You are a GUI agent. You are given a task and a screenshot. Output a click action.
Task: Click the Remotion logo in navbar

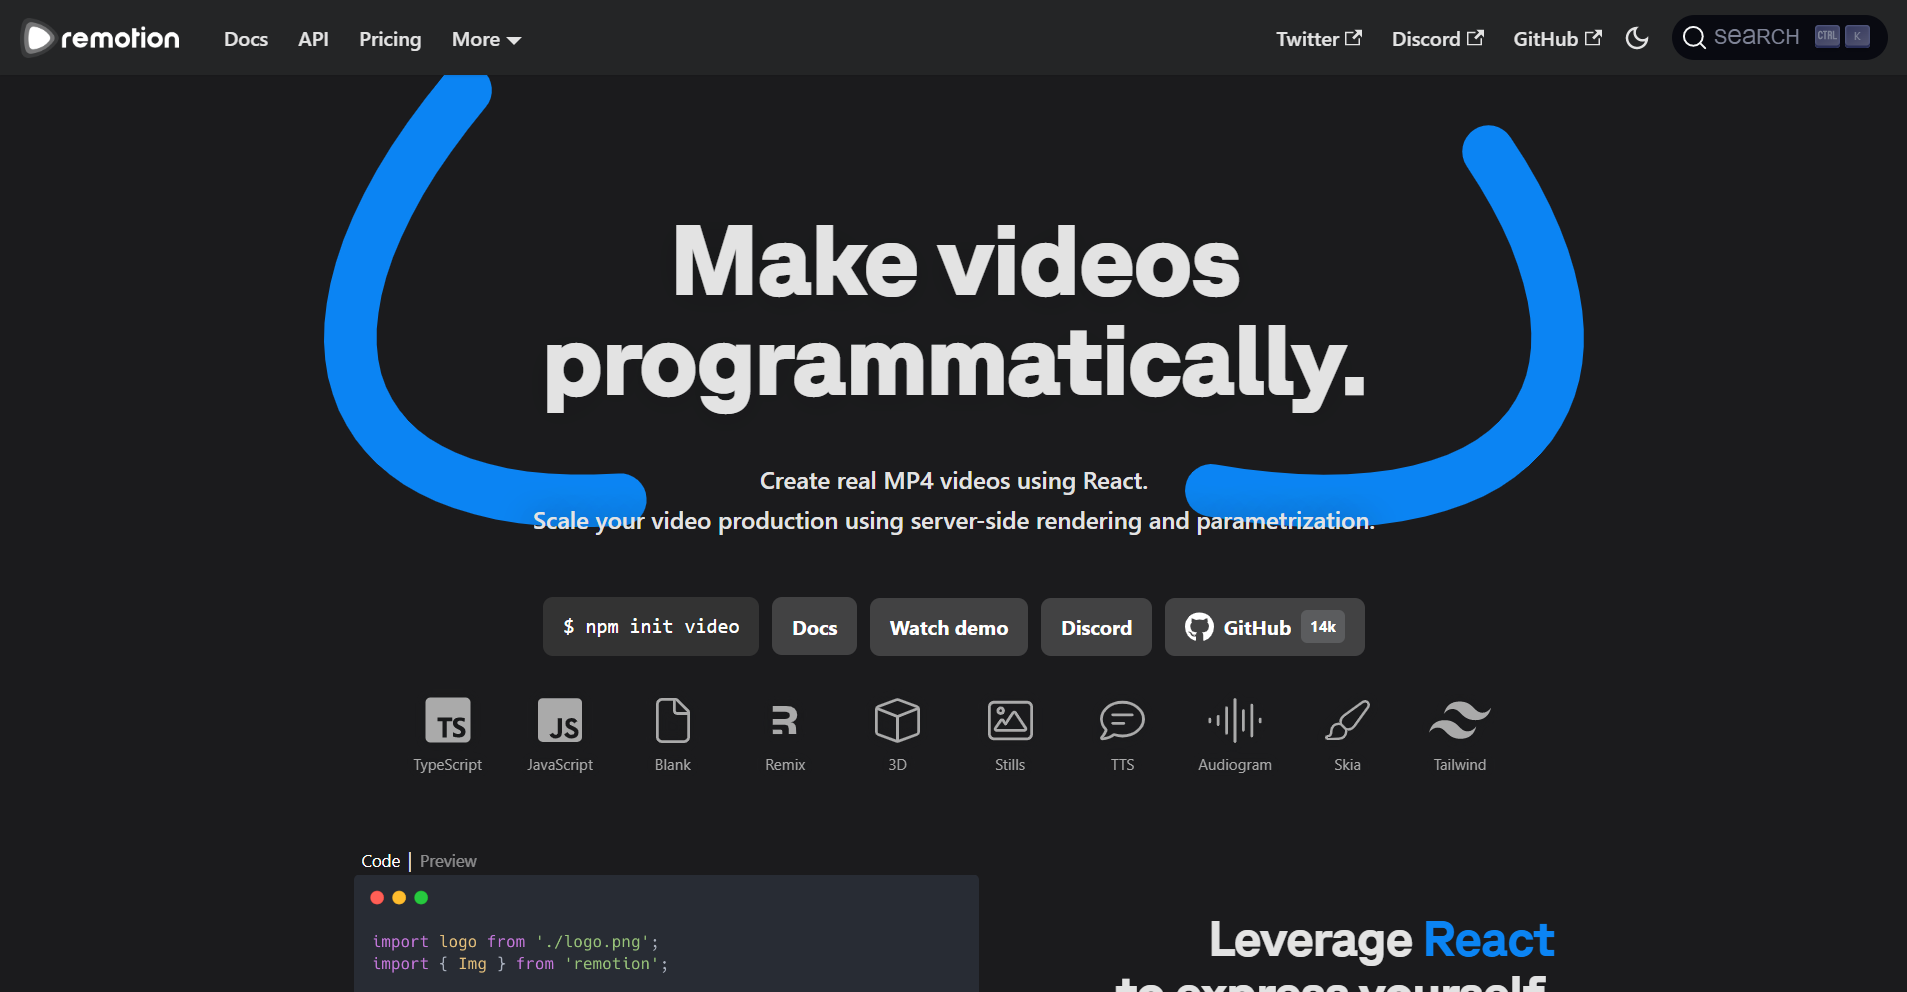pyautogui.click(x=101, y=38)
